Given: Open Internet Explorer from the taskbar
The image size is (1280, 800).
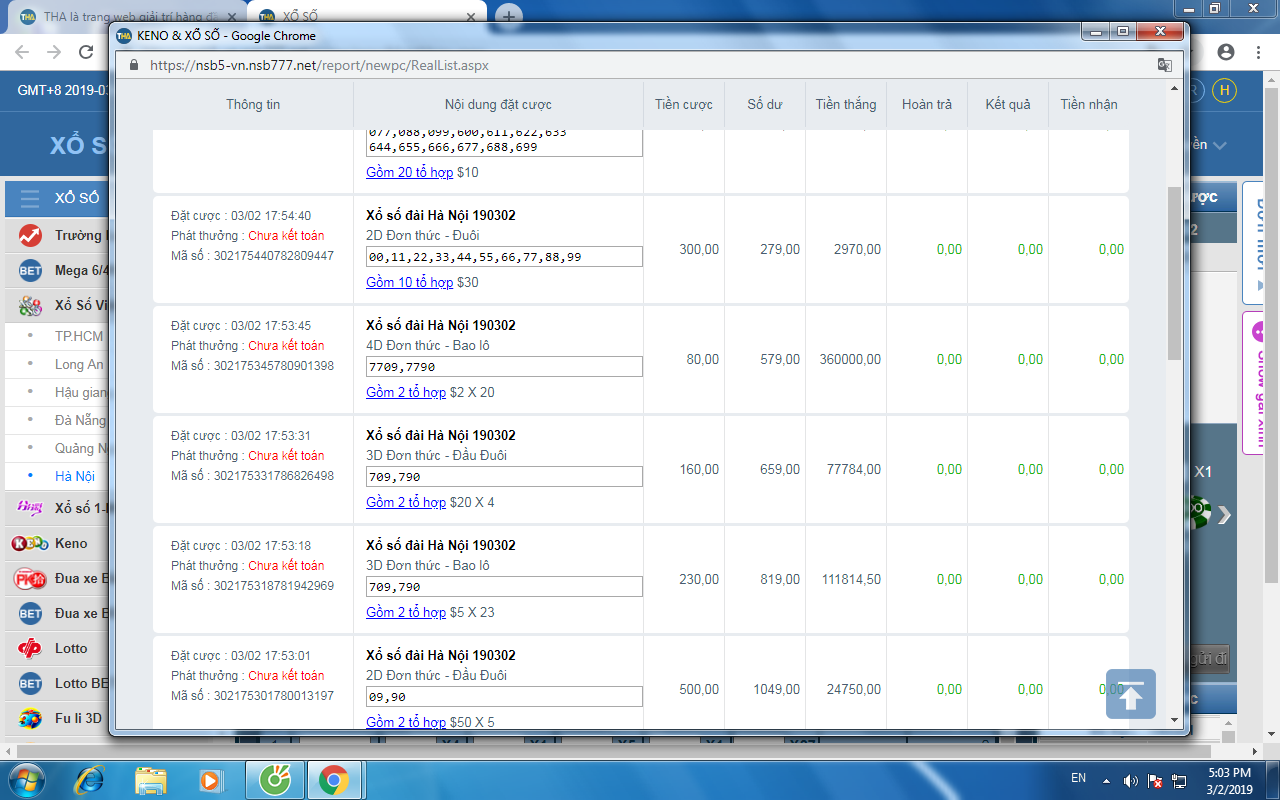Looking at the screenshot, I should (x=90, y=779).
